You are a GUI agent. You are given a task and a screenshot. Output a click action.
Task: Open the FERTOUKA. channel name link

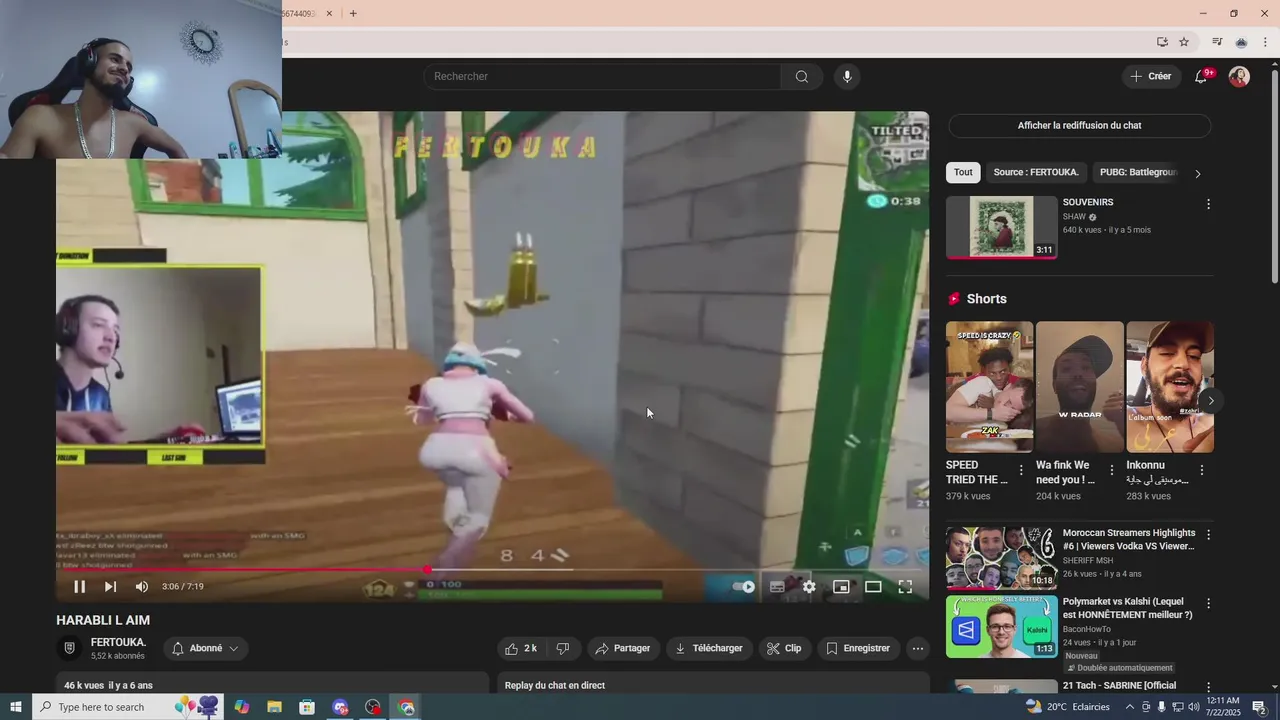pyautogui.click(x=118, y=642)
